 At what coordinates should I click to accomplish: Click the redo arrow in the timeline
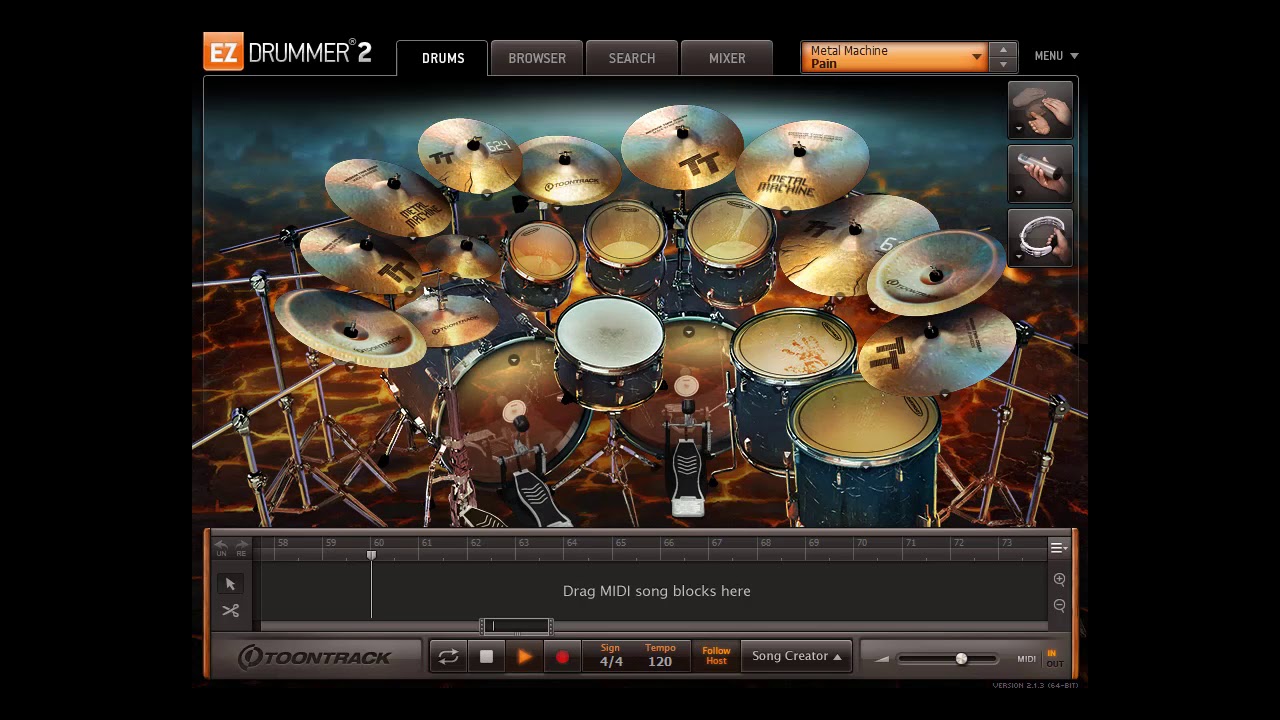pos(241,547)
